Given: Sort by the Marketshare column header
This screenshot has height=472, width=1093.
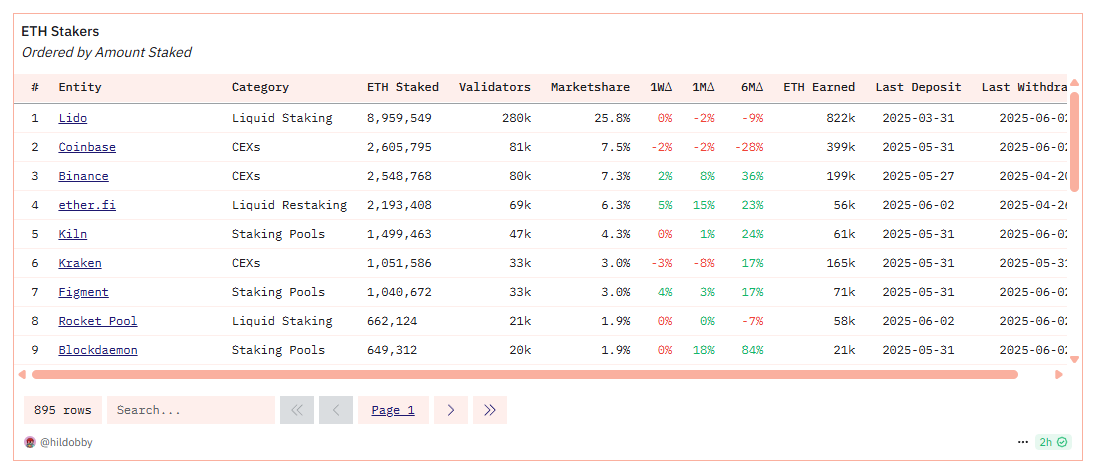Looking at the screenshot, I should pyautogui.click(x=590, y=87).
